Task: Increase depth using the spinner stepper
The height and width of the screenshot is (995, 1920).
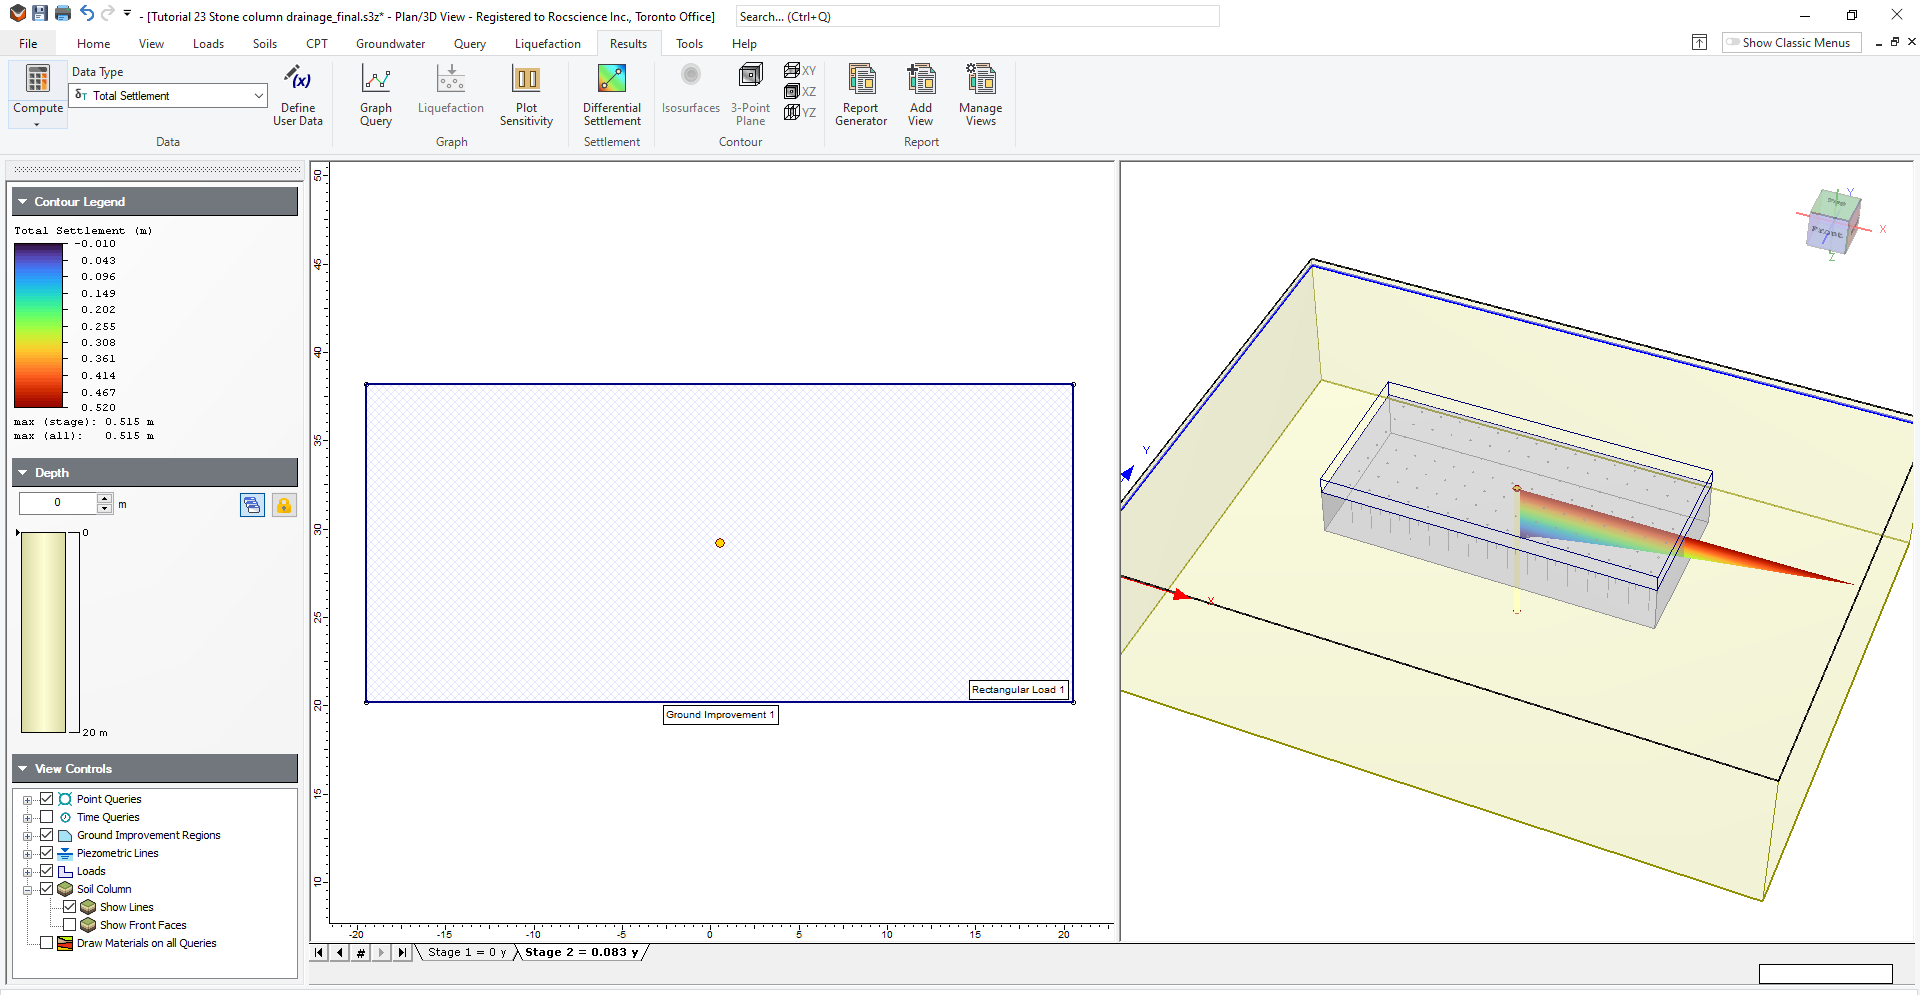Action: [105, 499]
